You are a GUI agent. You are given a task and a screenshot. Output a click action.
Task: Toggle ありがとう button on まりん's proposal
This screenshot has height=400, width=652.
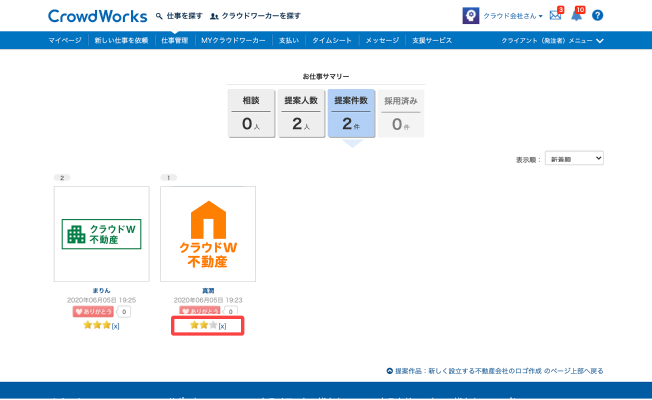91,312
